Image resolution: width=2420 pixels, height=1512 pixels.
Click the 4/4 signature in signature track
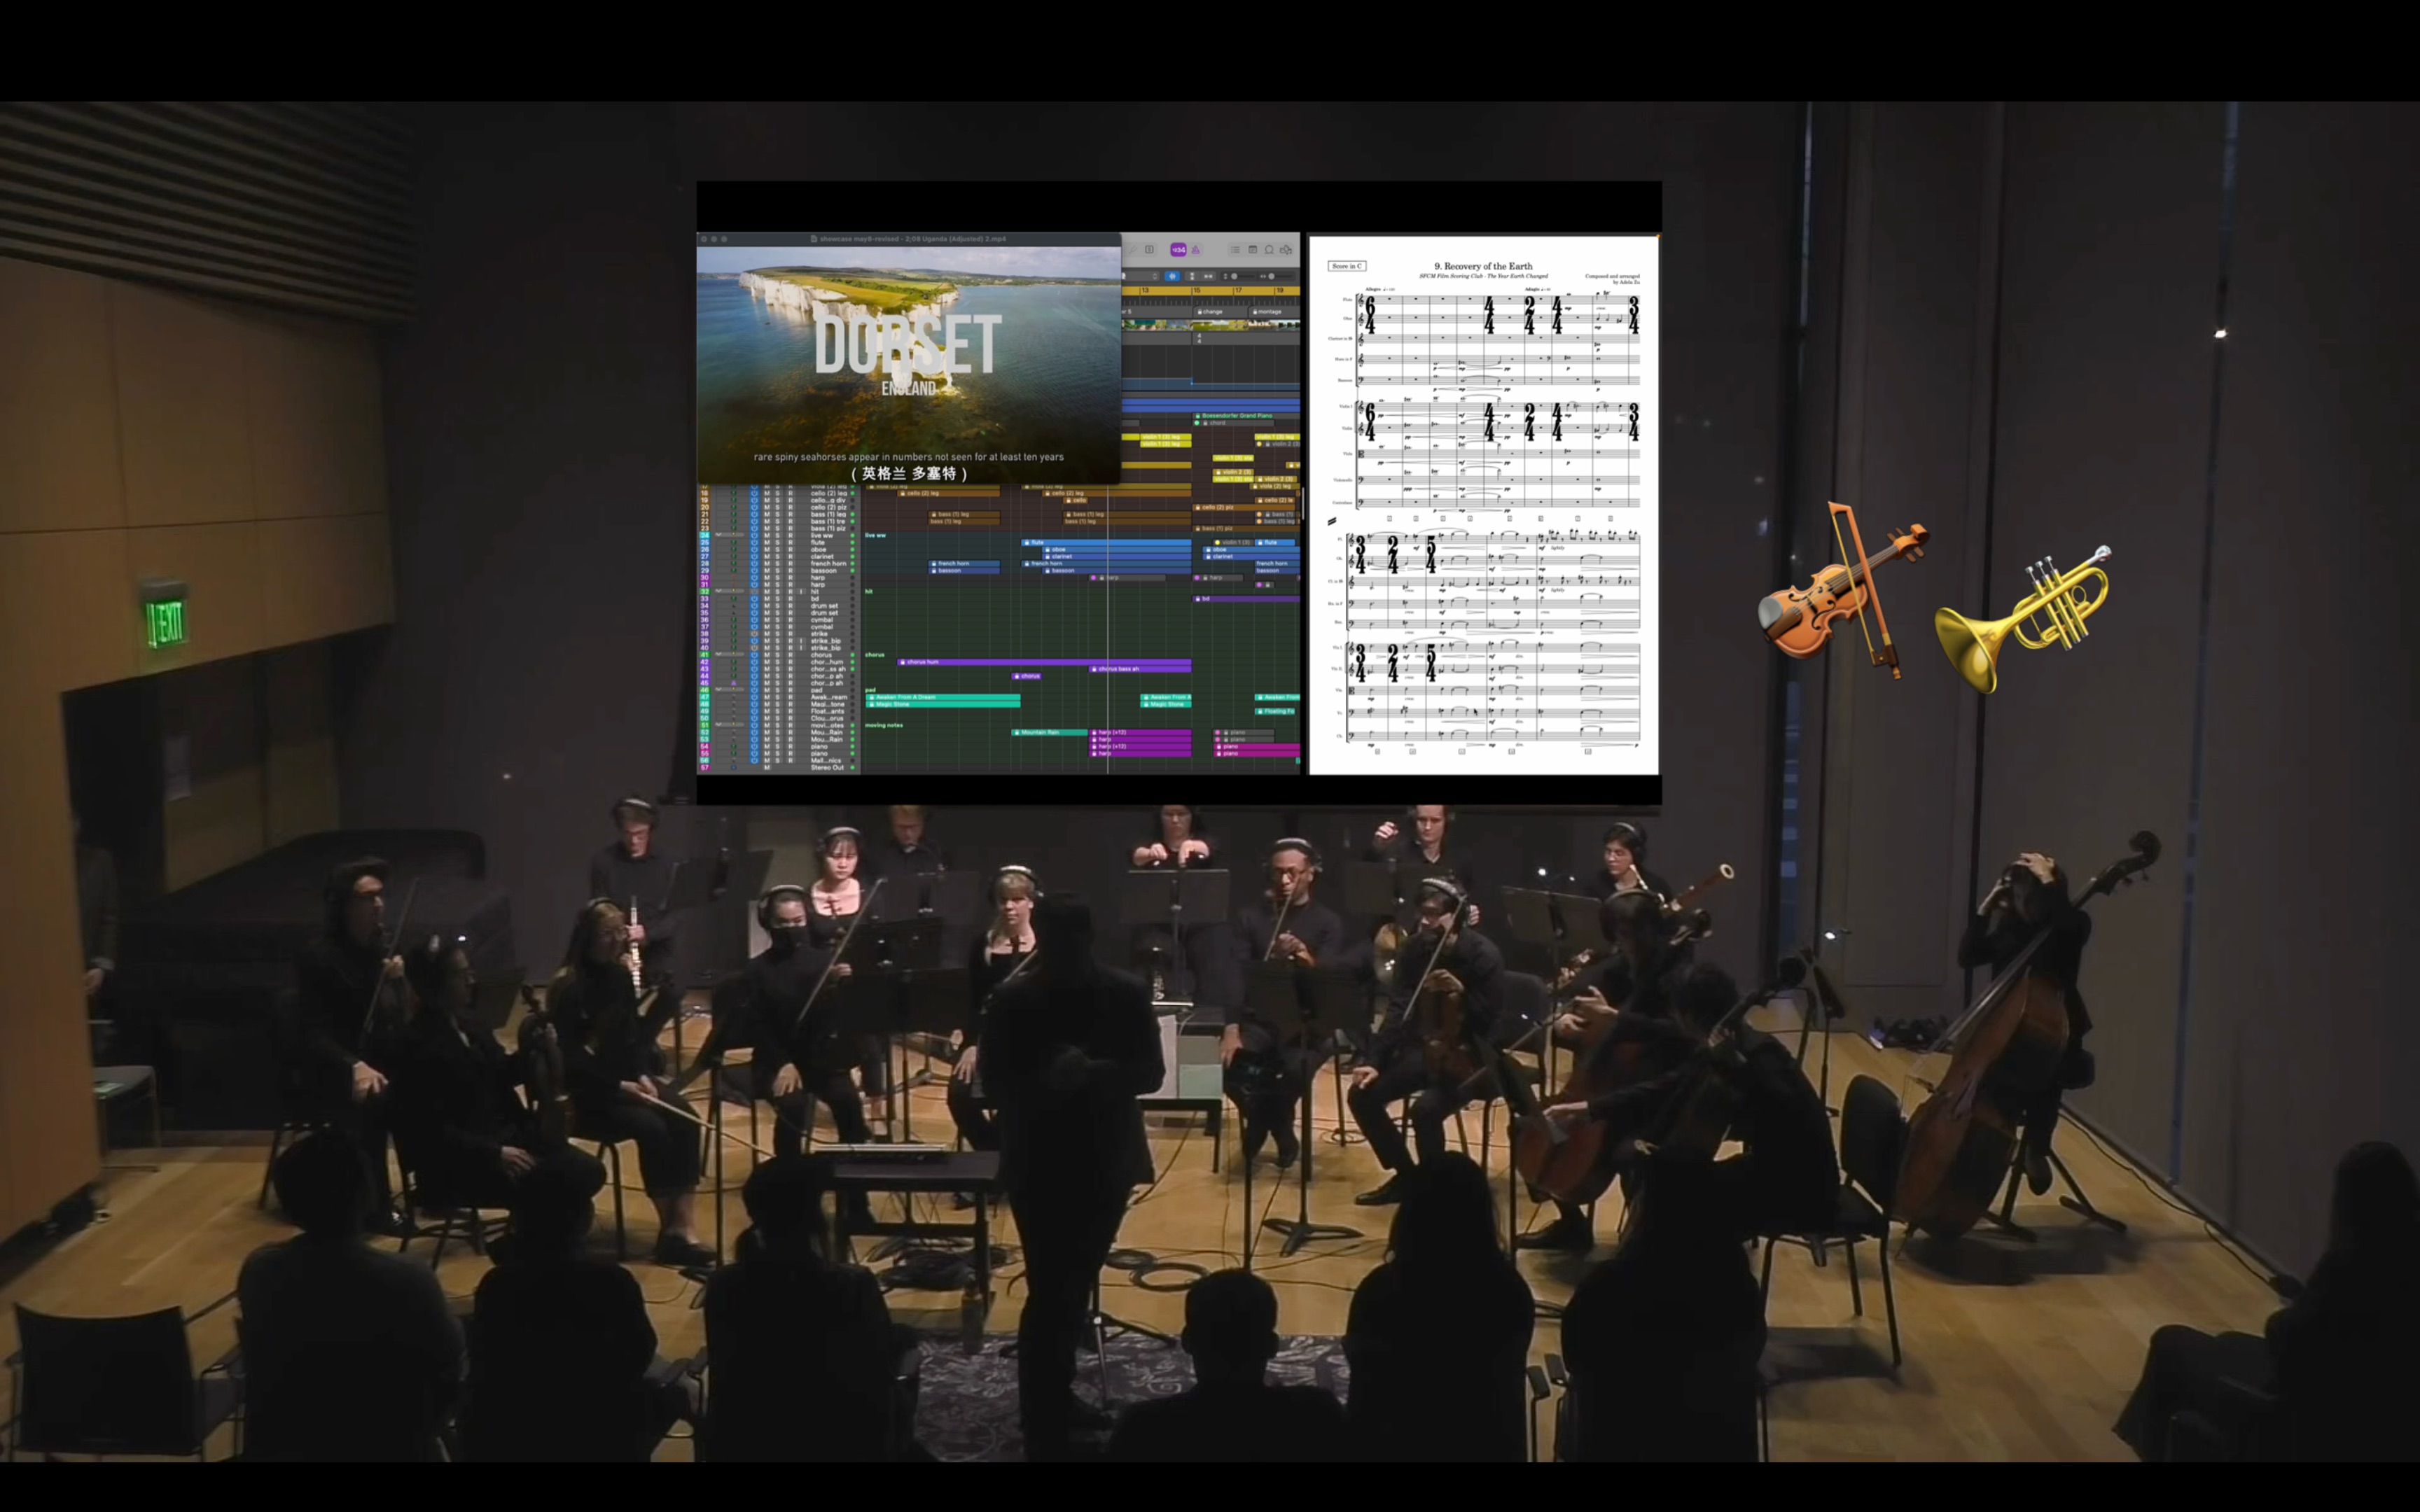(1199, 339)
